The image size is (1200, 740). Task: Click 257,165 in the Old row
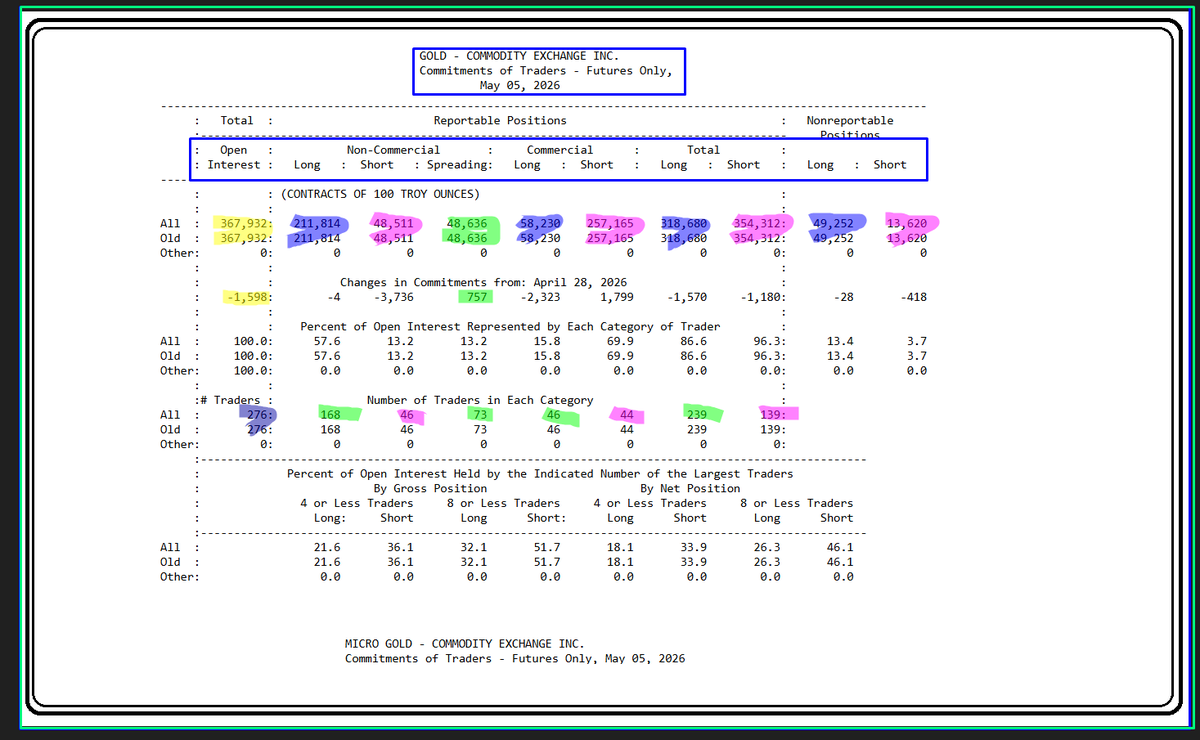pos(610,238)
